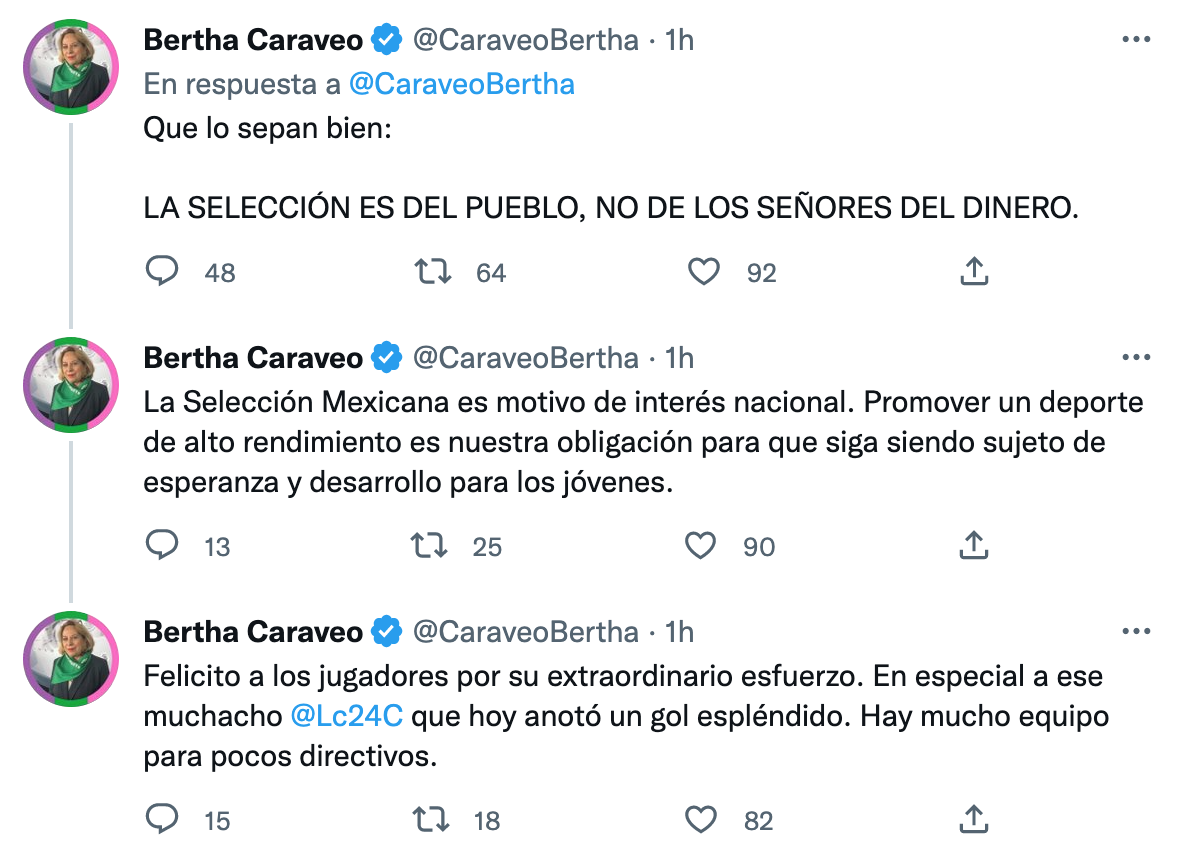Screen dimensions: 1178x854
Task: Reply to the "La Selección Mexicana" tweet
Action: coord(162,545)
